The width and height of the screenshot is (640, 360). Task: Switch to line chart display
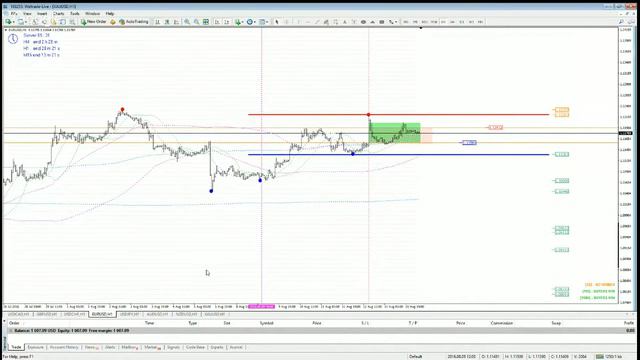tap(176, 22)
